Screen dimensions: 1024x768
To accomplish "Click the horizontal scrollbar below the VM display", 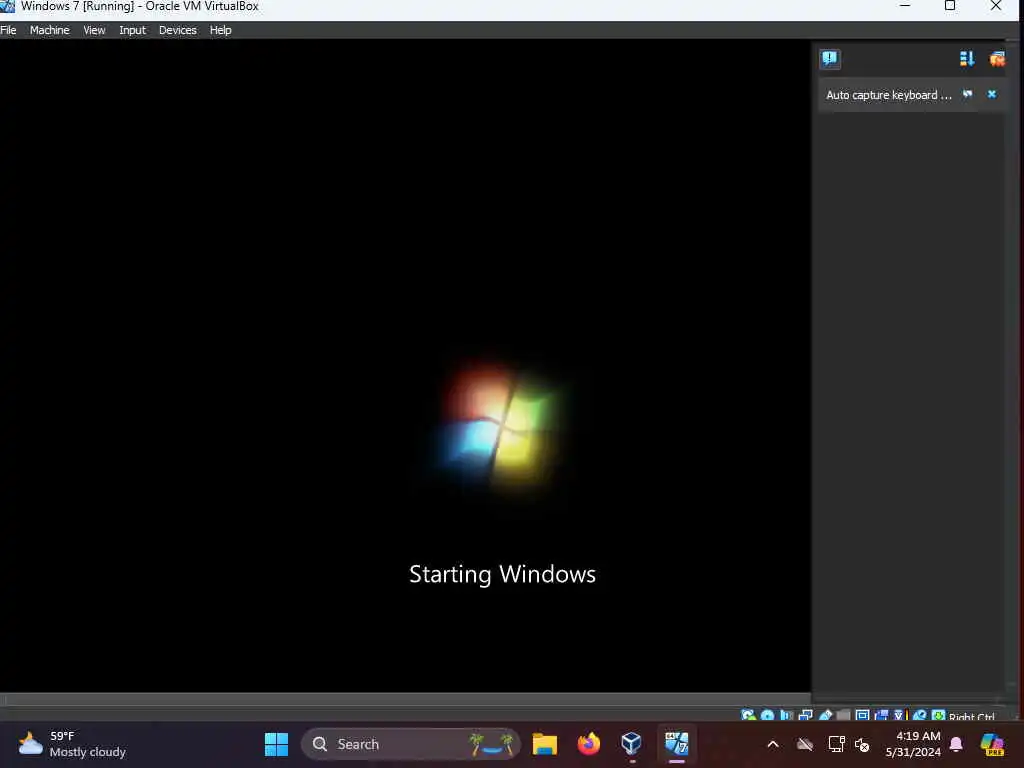I will (405, 699).
